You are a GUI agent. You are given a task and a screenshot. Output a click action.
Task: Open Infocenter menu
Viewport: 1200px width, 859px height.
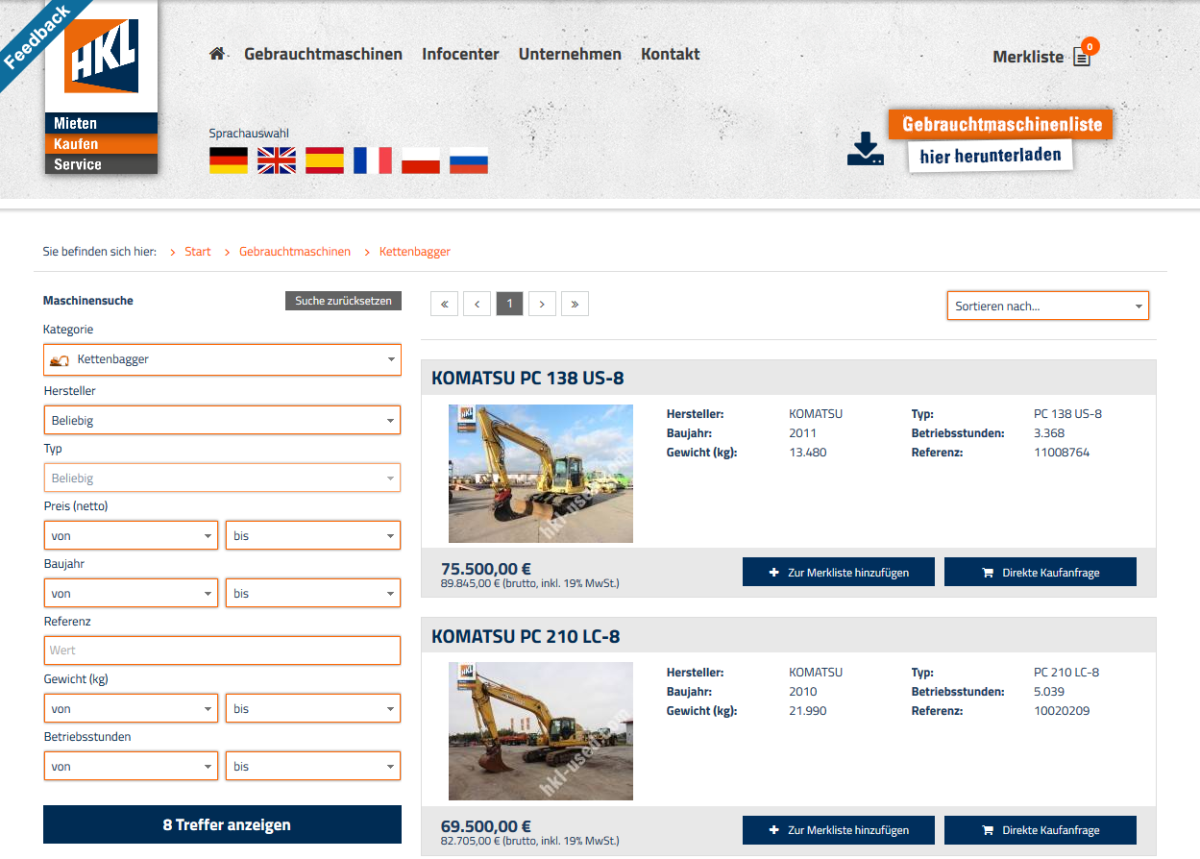point(460,54)
